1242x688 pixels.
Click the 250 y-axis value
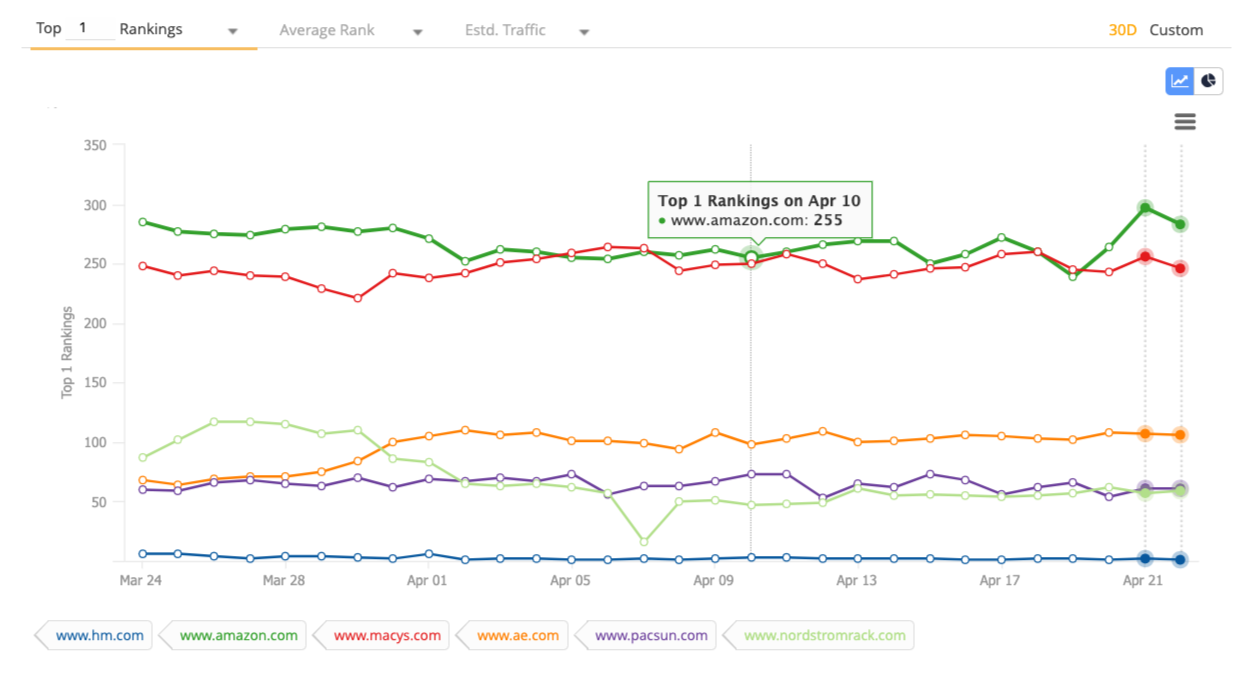point(95,264)
